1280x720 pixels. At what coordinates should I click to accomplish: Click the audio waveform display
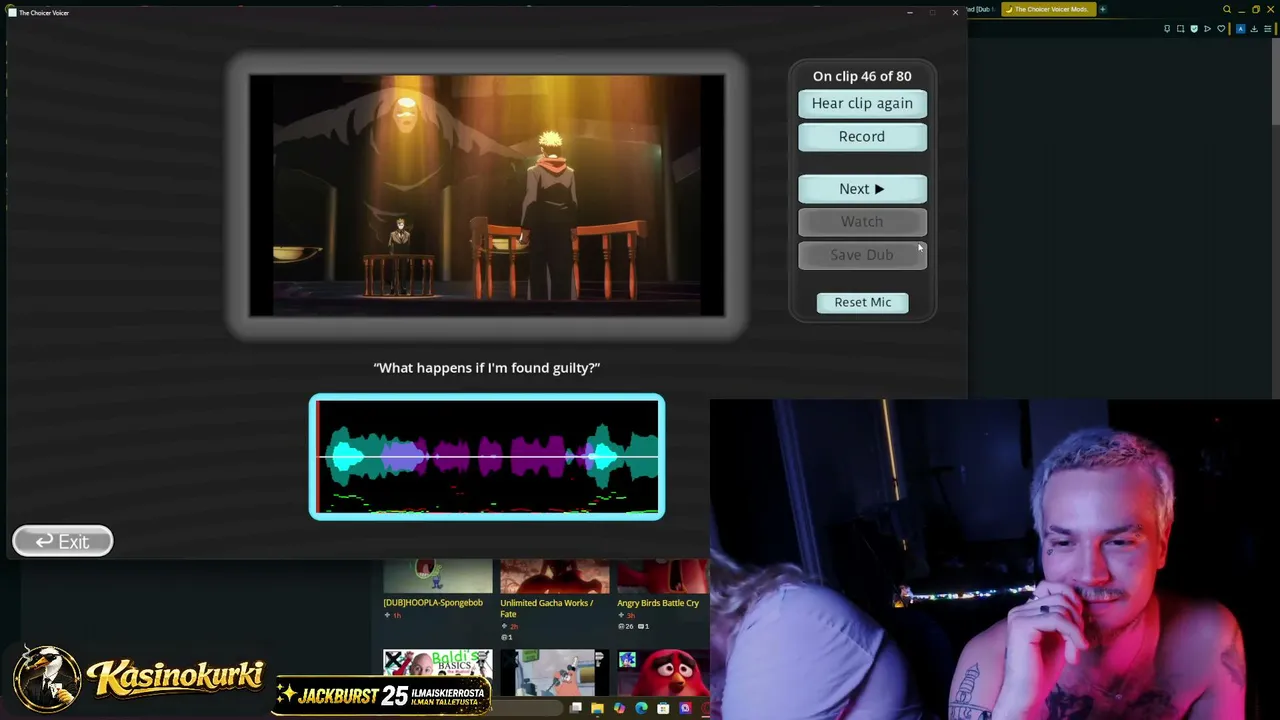tap(487, 457)
